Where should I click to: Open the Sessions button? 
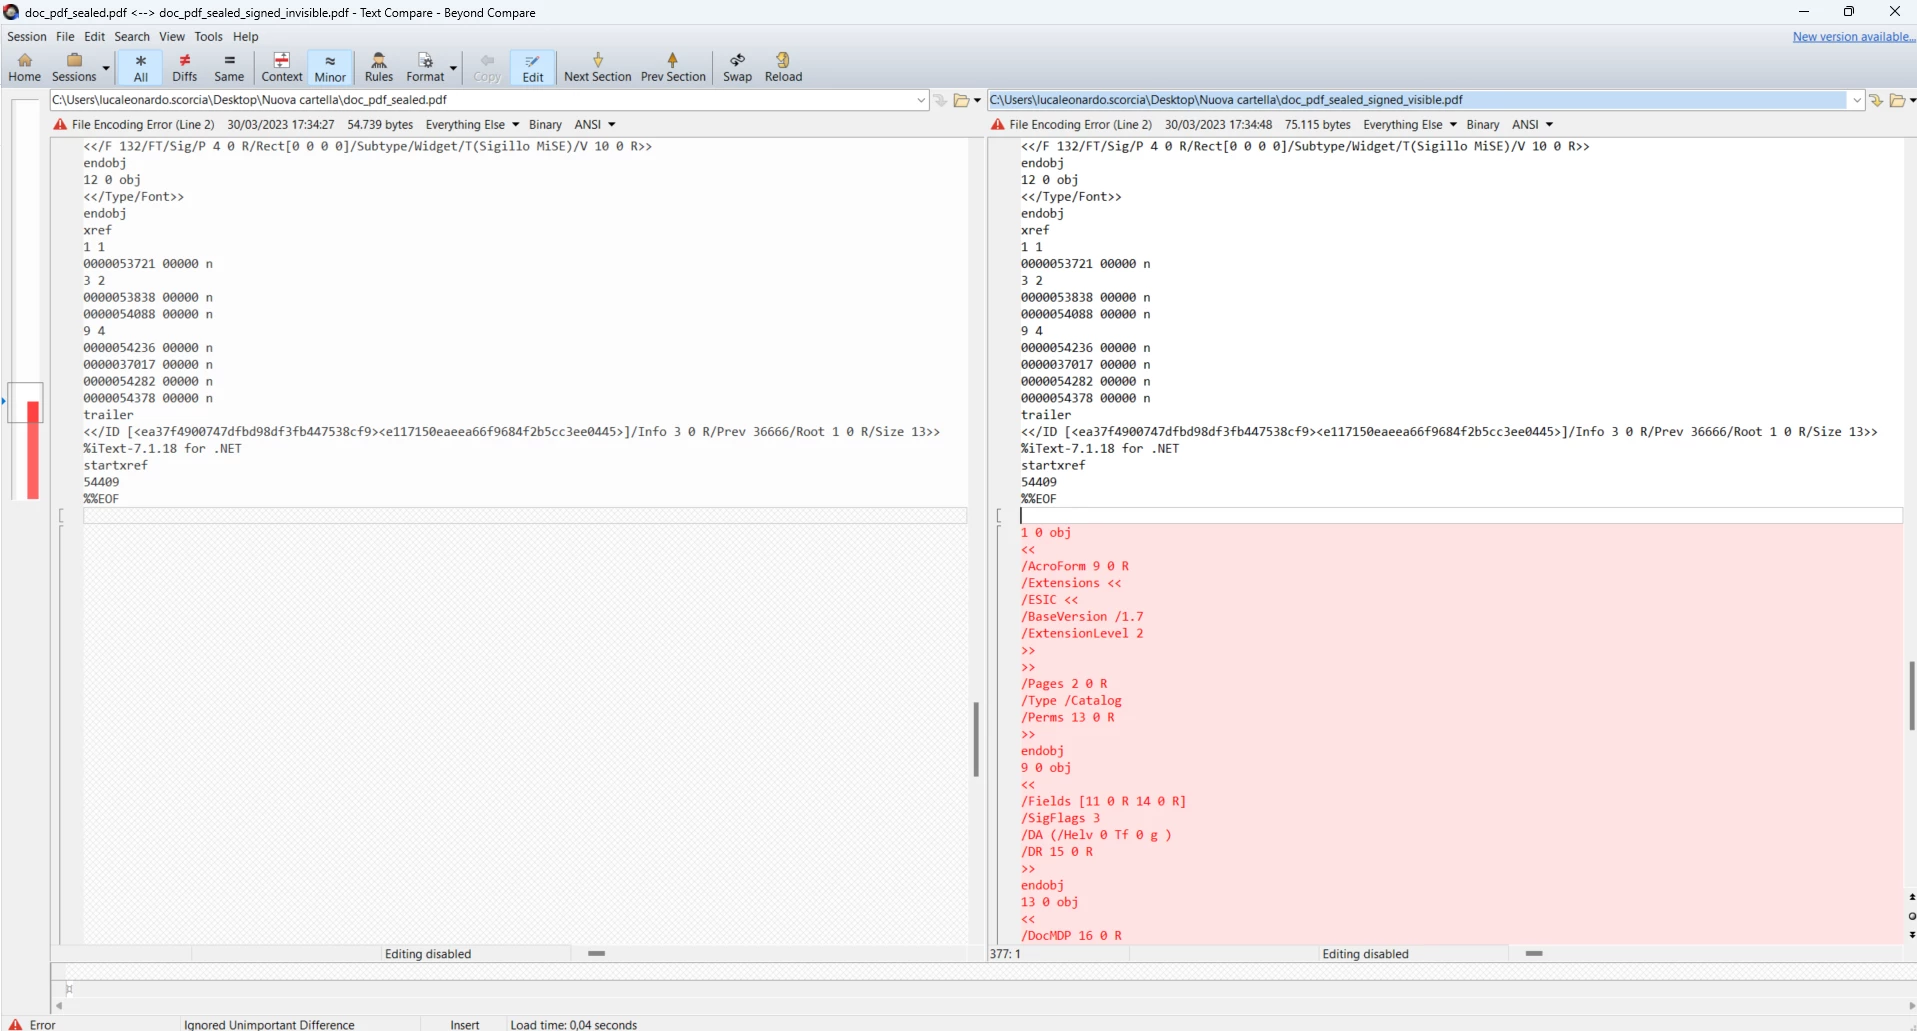[74, 67]
